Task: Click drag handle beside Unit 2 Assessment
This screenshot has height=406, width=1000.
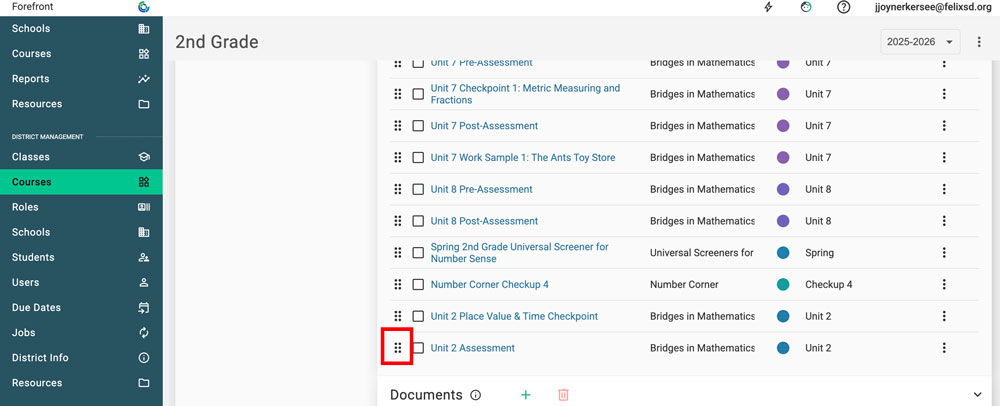Action: click(397, 348)
